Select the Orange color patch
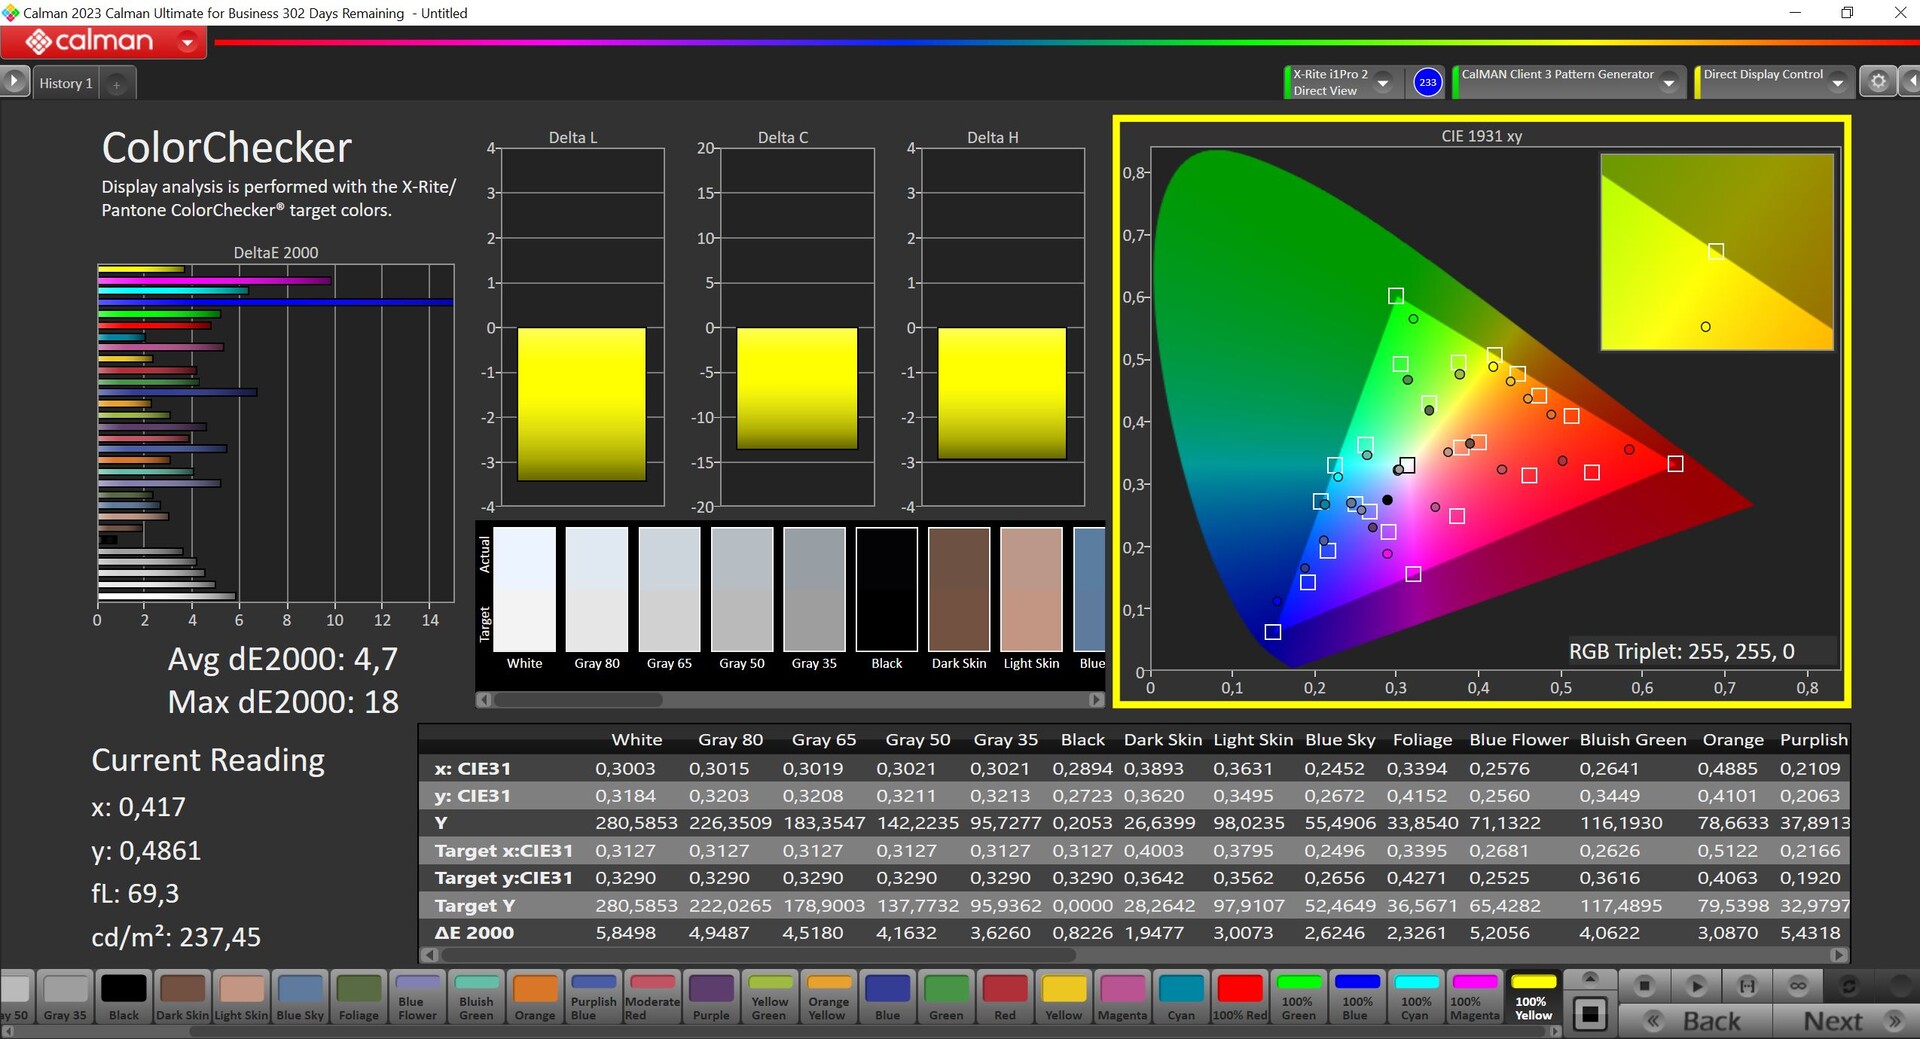 (x=535, y=997)
